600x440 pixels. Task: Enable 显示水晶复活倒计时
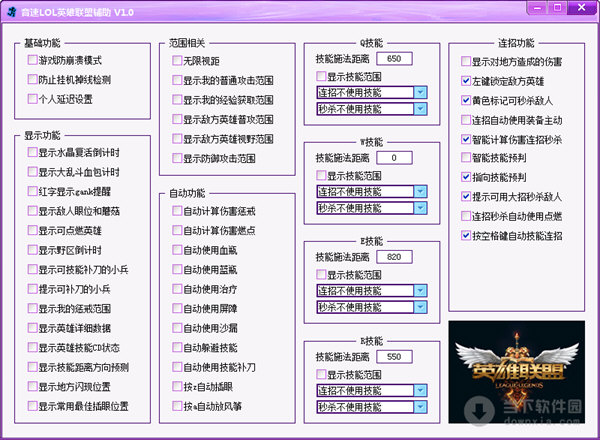(x=32, y=152)
